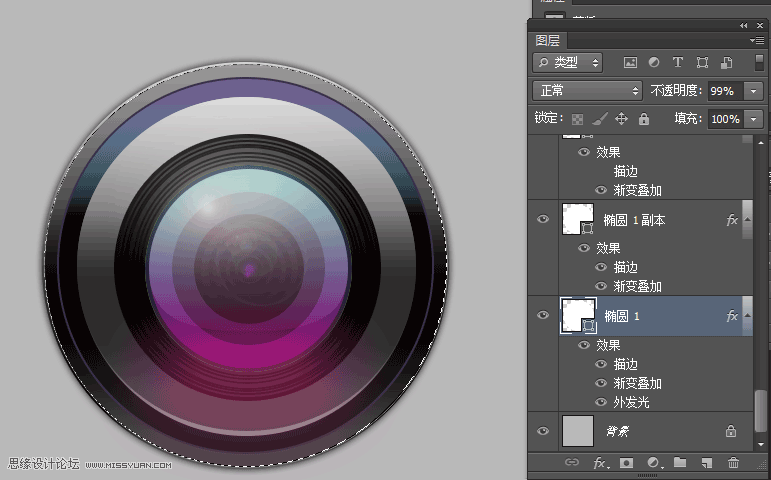This screenshot has height=480, width=771.
Task: Click the 100% fill value field
Action: click(x=726, y=119)
